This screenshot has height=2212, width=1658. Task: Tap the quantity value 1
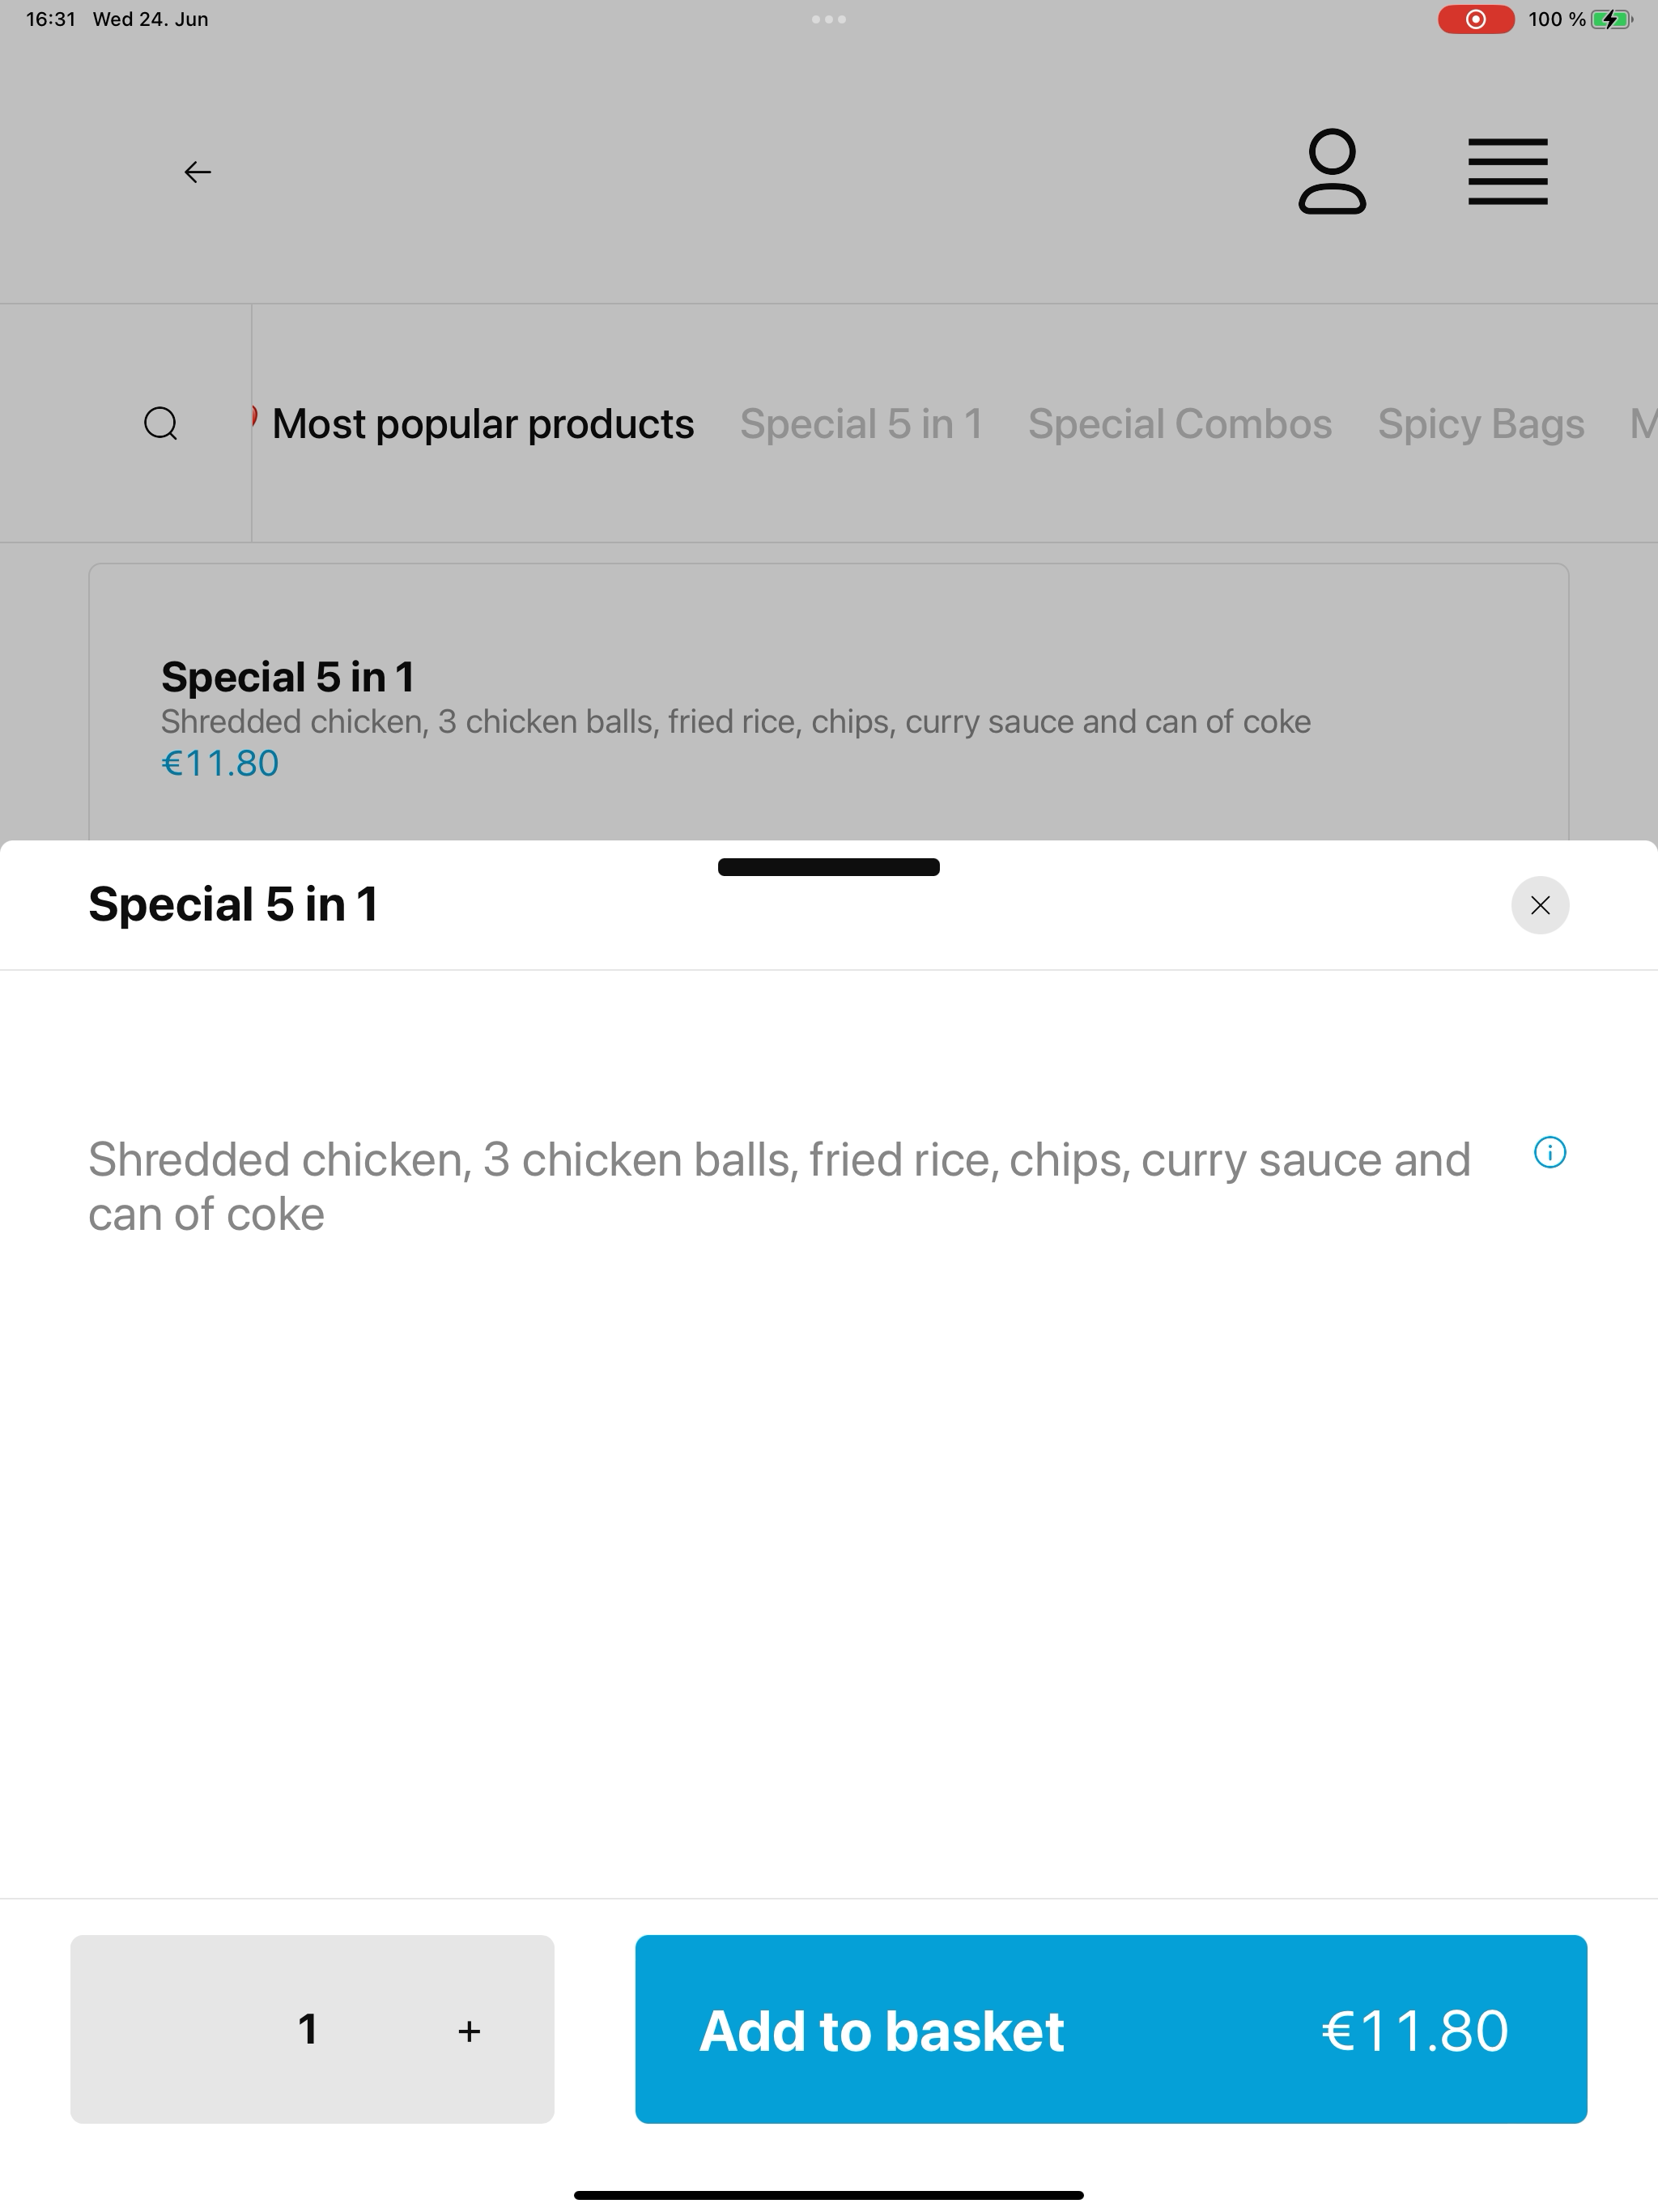(308, 2029)
